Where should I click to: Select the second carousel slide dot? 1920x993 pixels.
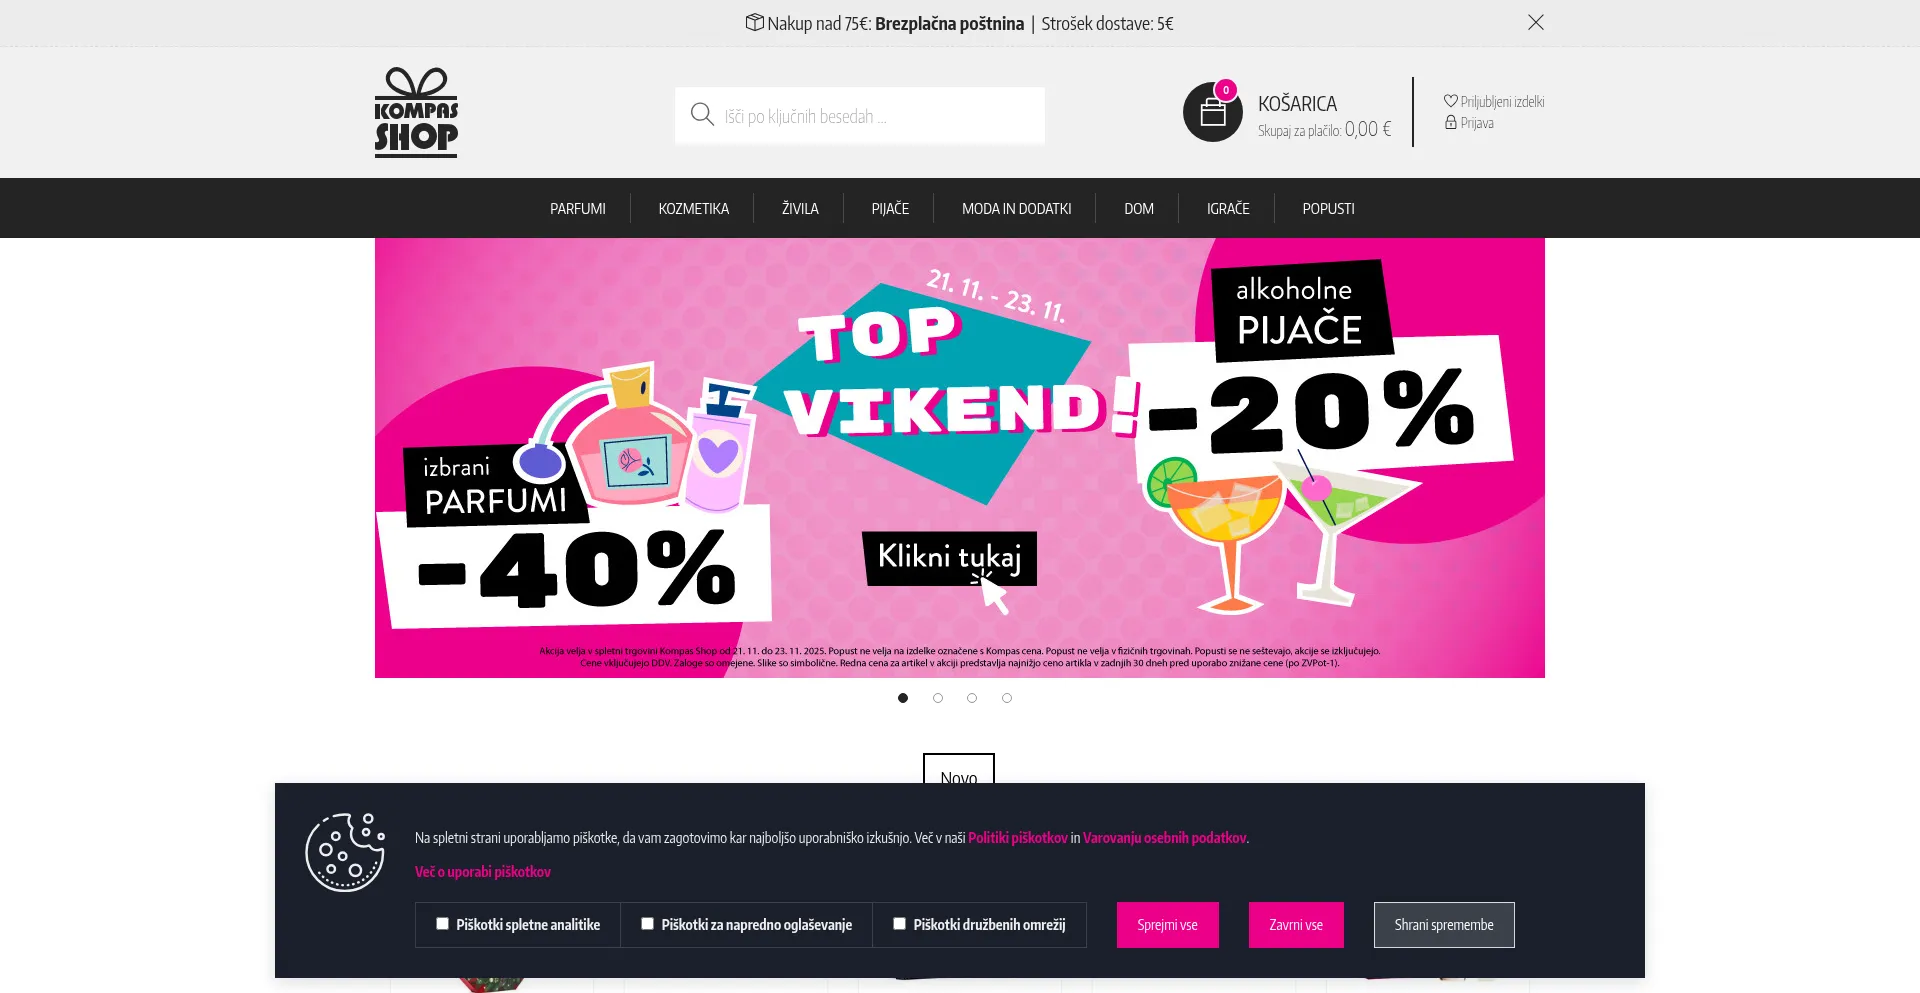(938, 698)
